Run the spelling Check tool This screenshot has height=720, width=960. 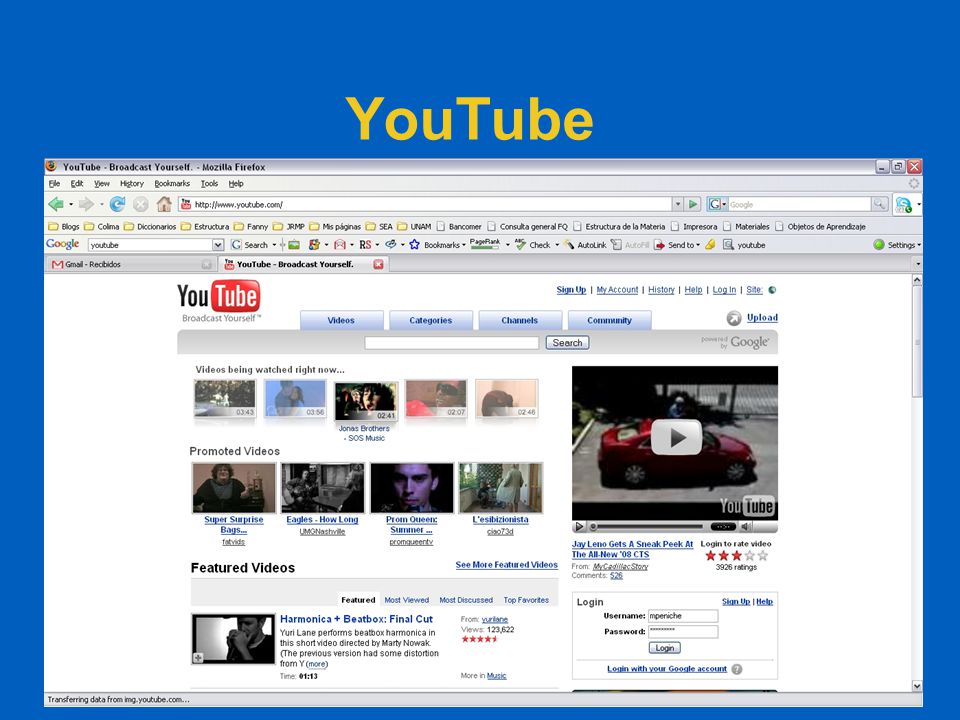tap(533, 245)
